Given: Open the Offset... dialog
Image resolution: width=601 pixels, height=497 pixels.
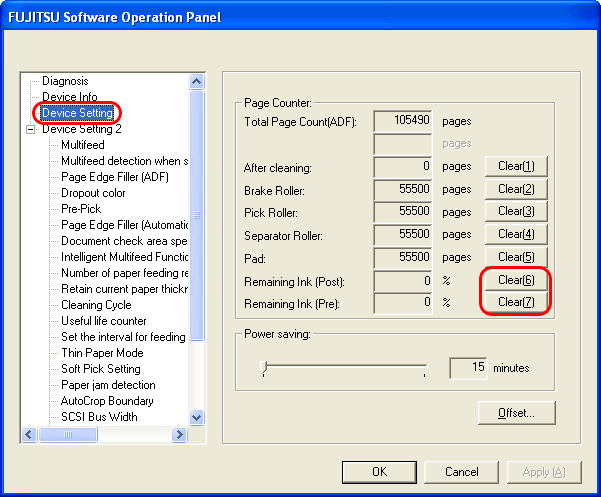Looking at the screenshot, I should click(516, 413).
